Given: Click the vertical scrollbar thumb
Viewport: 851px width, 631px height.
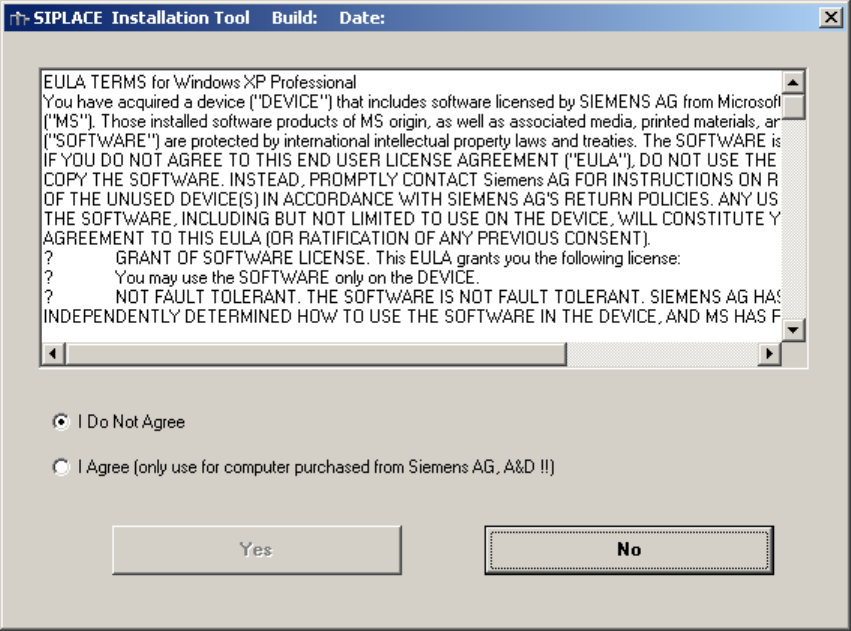Looking at the screenshot, I should point(793,106).
